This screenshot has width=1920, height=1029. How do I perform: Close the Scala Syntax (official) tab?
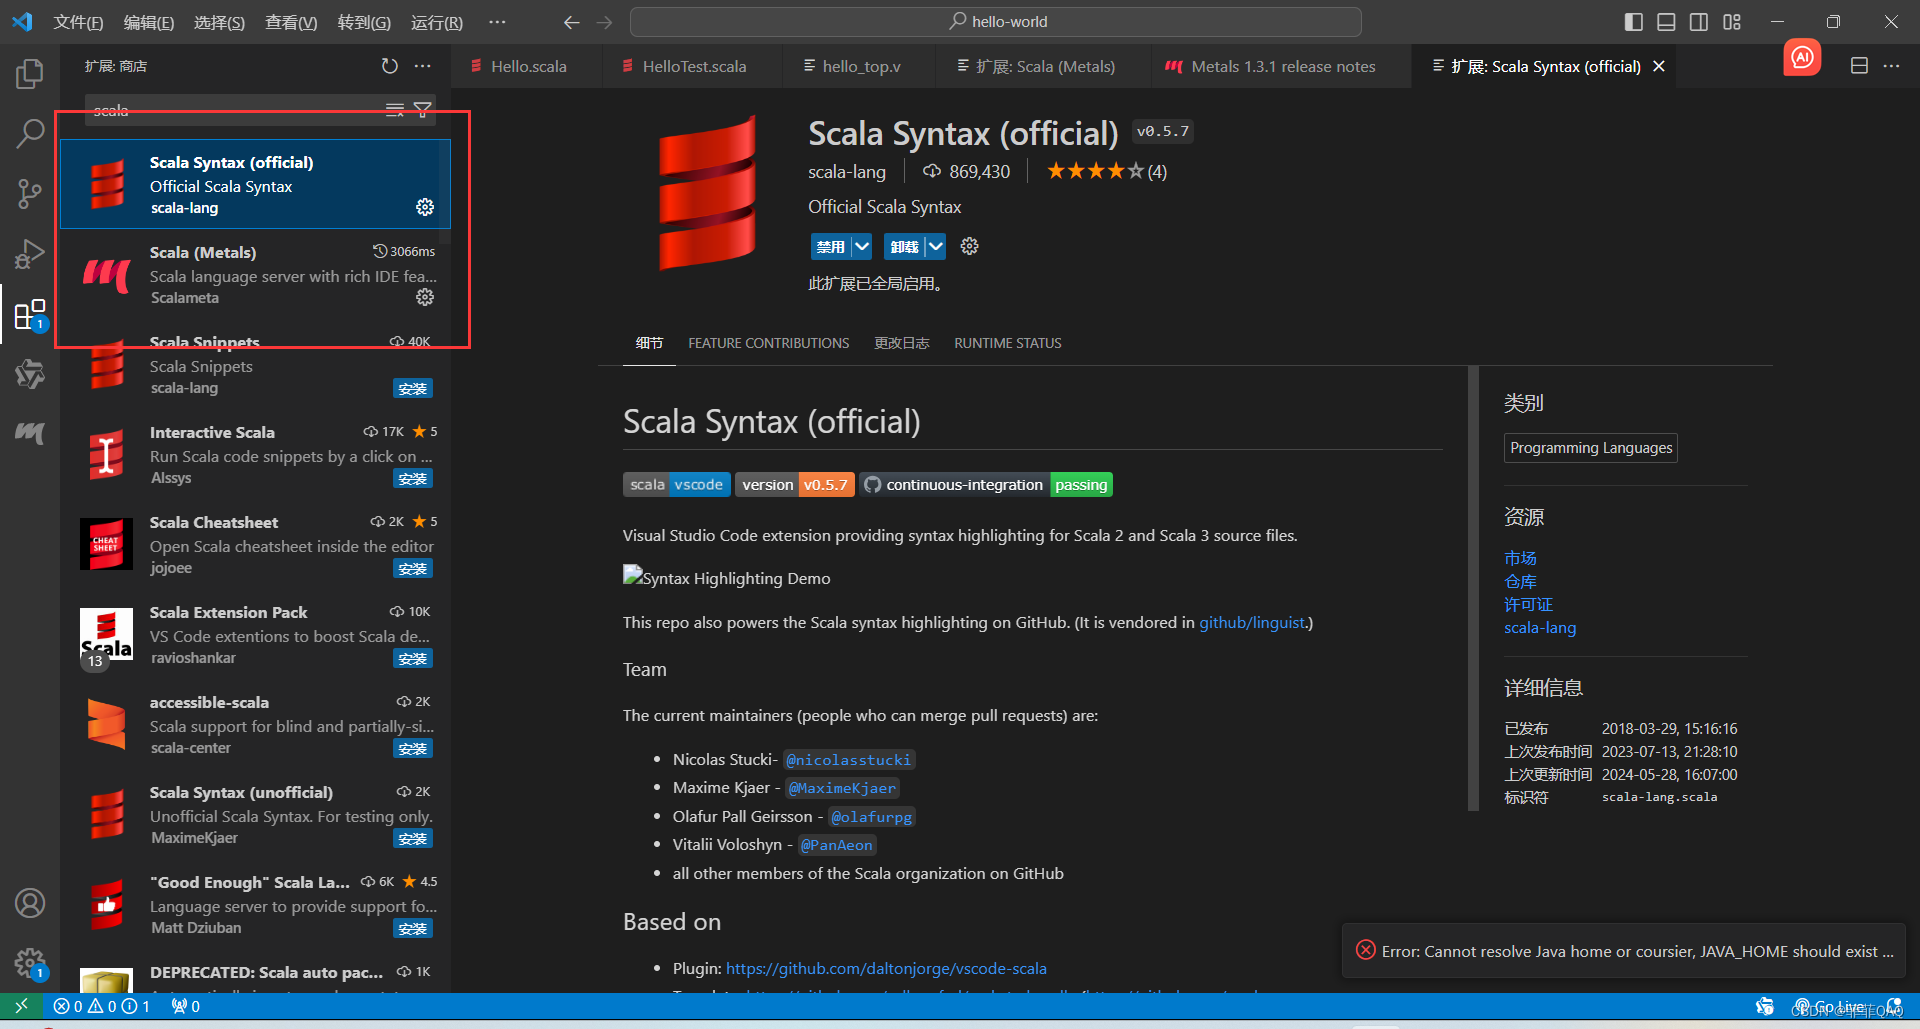point(1659,66)
